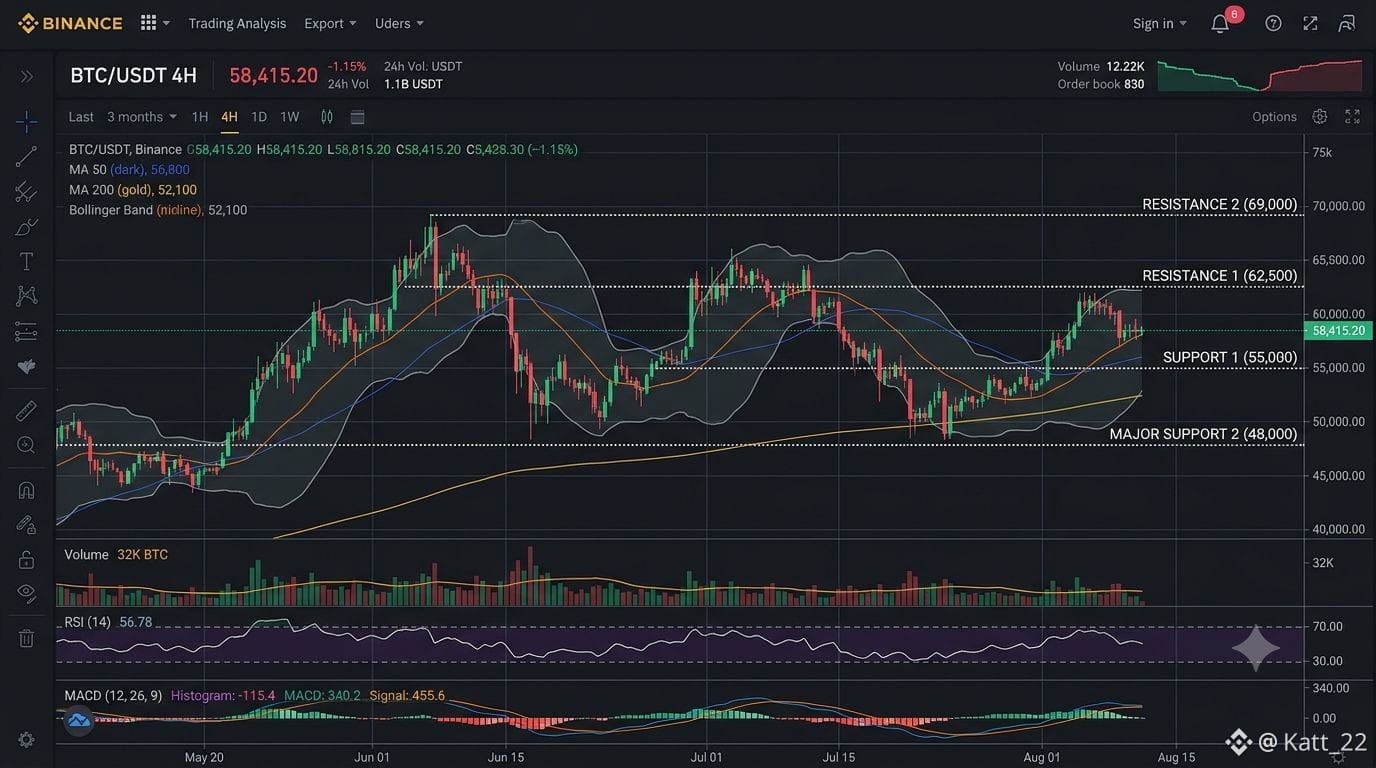
Task: Click the BTC/USDT, Binance legend title
Action: tap(125, 150)
